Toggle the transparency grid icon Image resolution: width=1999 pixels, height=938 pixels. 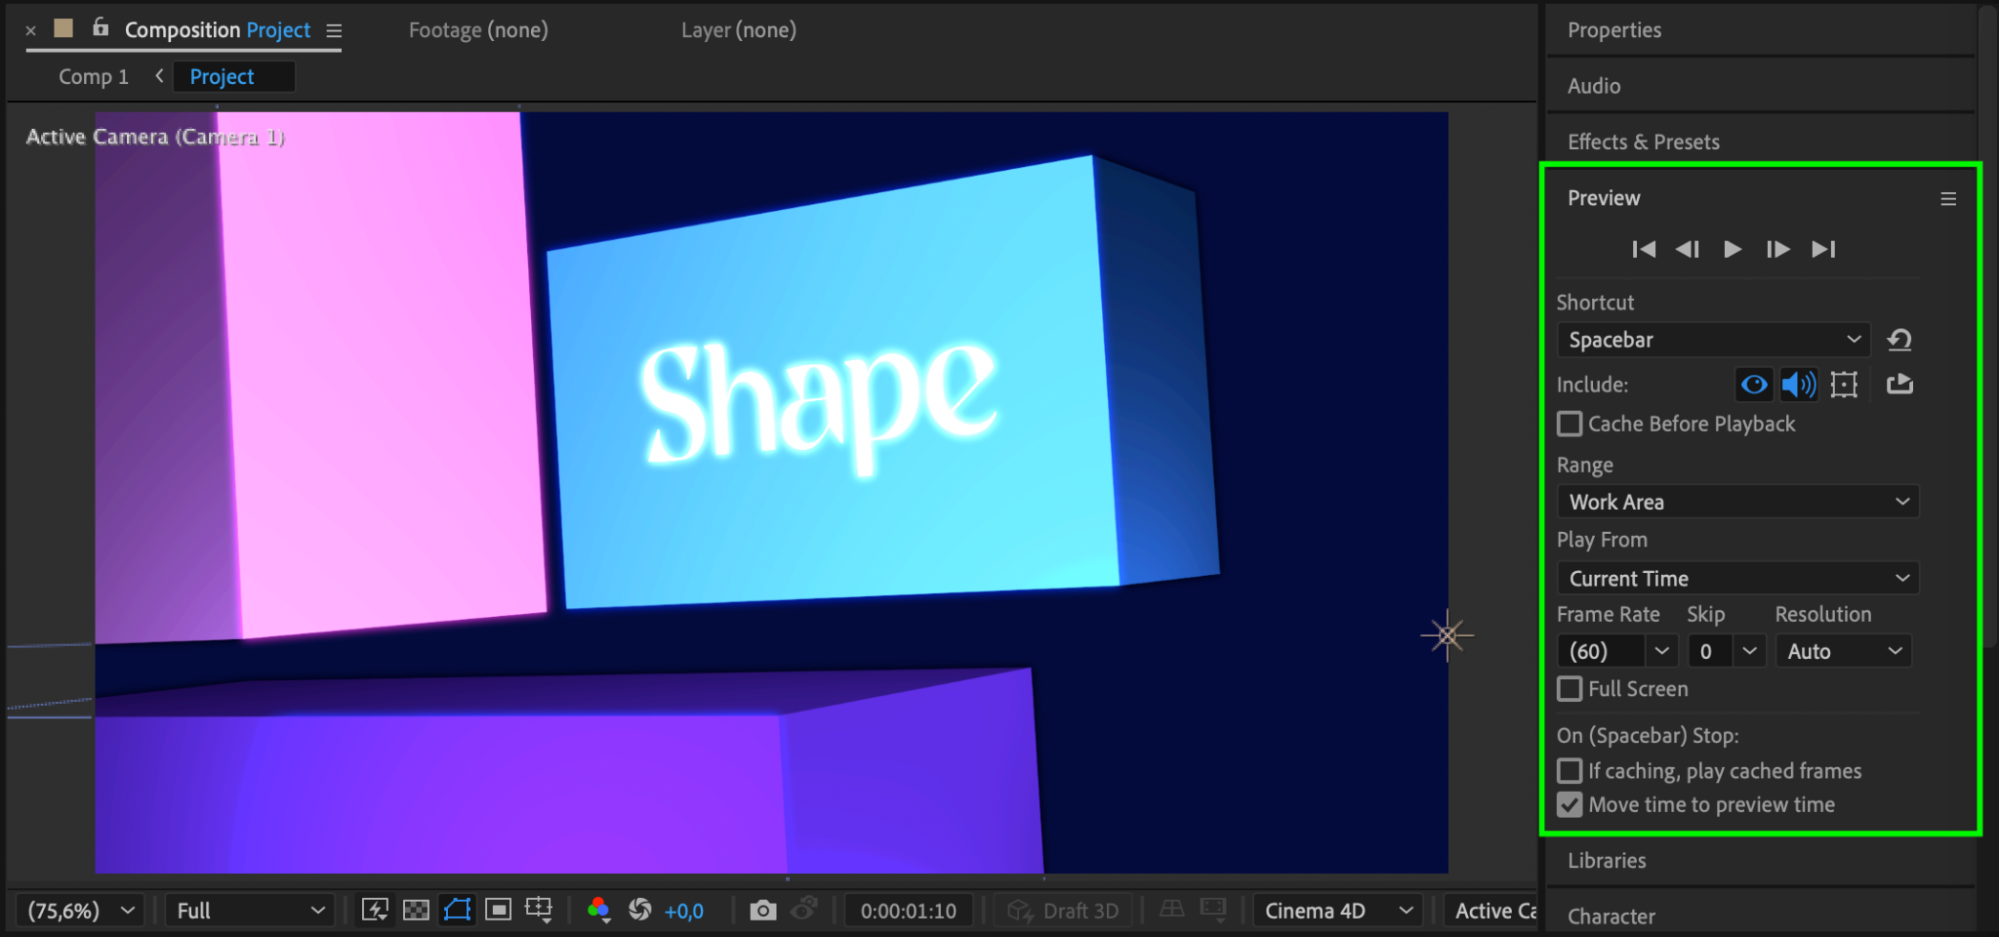coord(416,910)
